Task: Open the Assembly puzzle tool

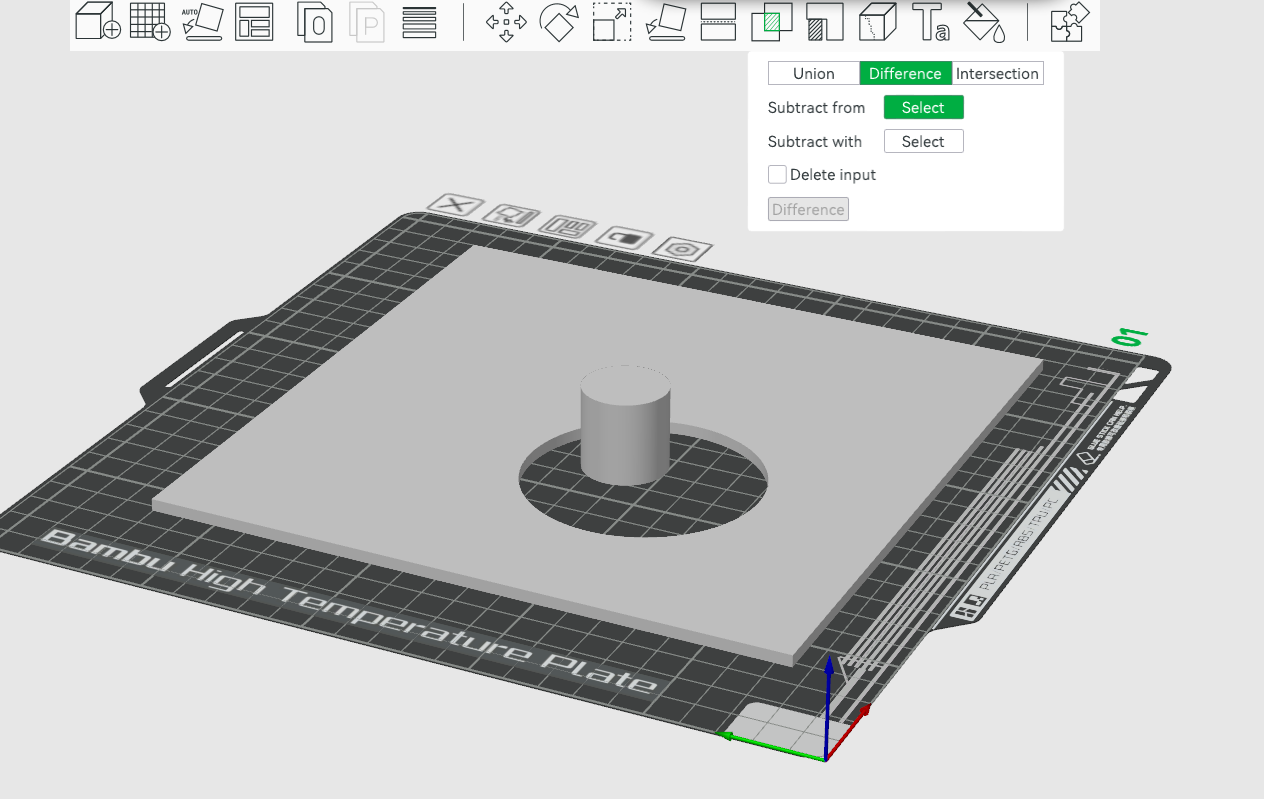Action: 1067,22
